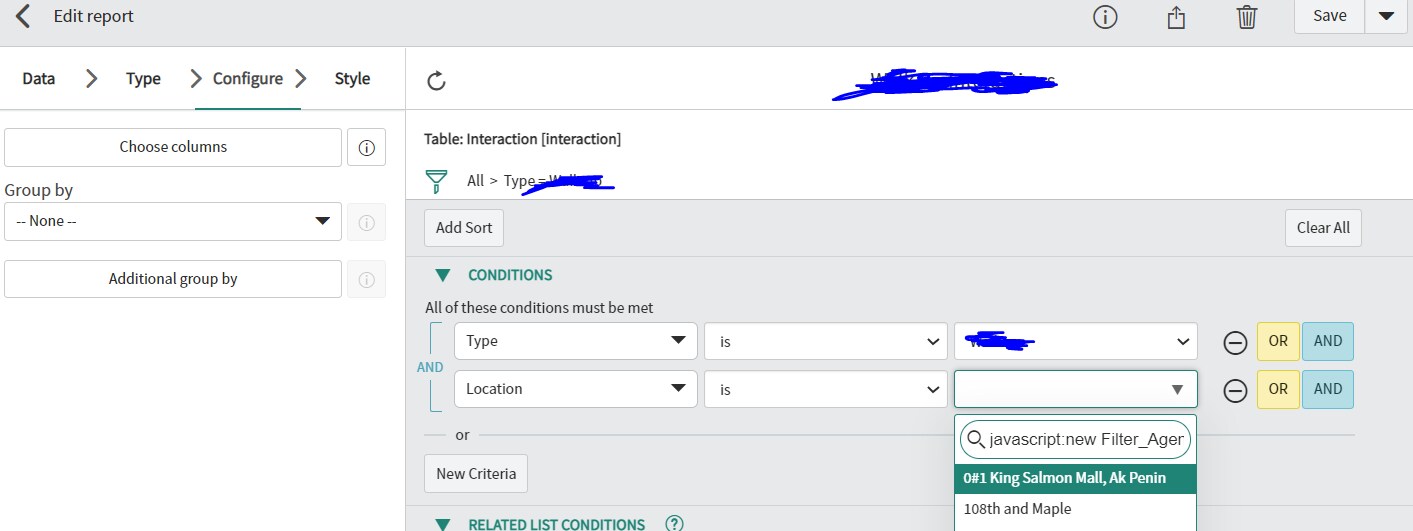
Task: Open the Location field dropdown
Action: [x=575, y=389]
